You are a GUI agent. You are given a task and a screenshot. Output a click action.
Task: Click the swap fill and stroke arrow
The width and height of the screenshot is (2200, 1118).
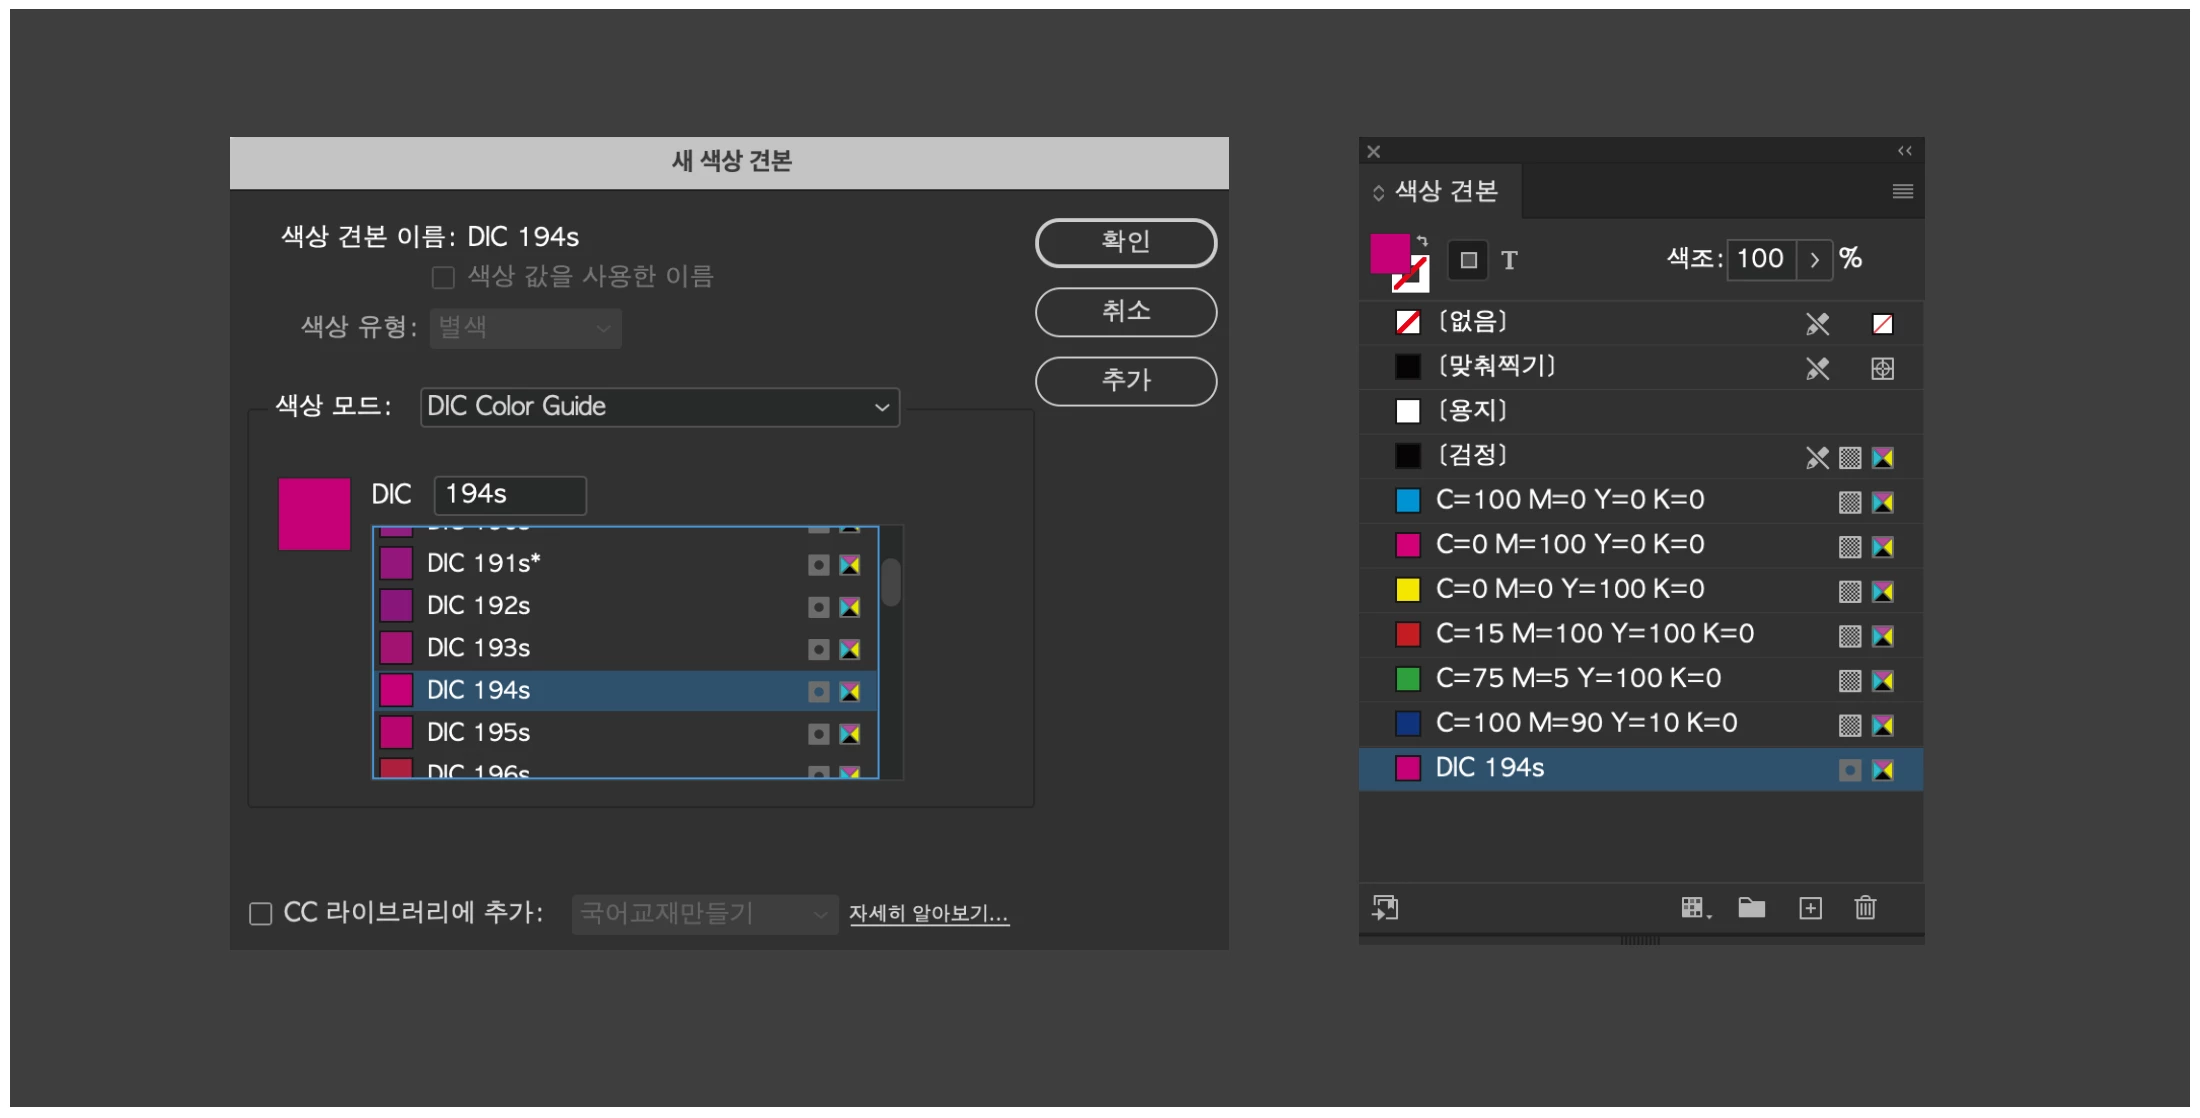(1422, 241)
